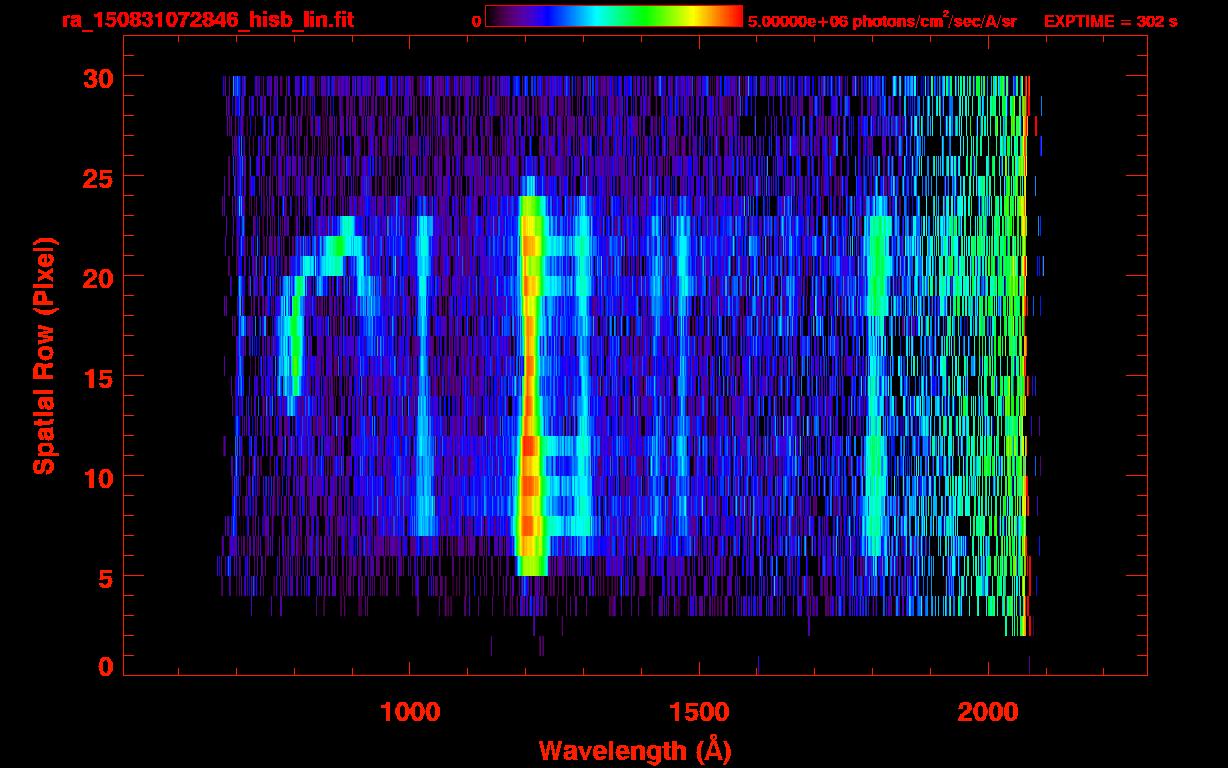
Task: Click the bright orange emission line near 1200 Å
Action: 529,400
